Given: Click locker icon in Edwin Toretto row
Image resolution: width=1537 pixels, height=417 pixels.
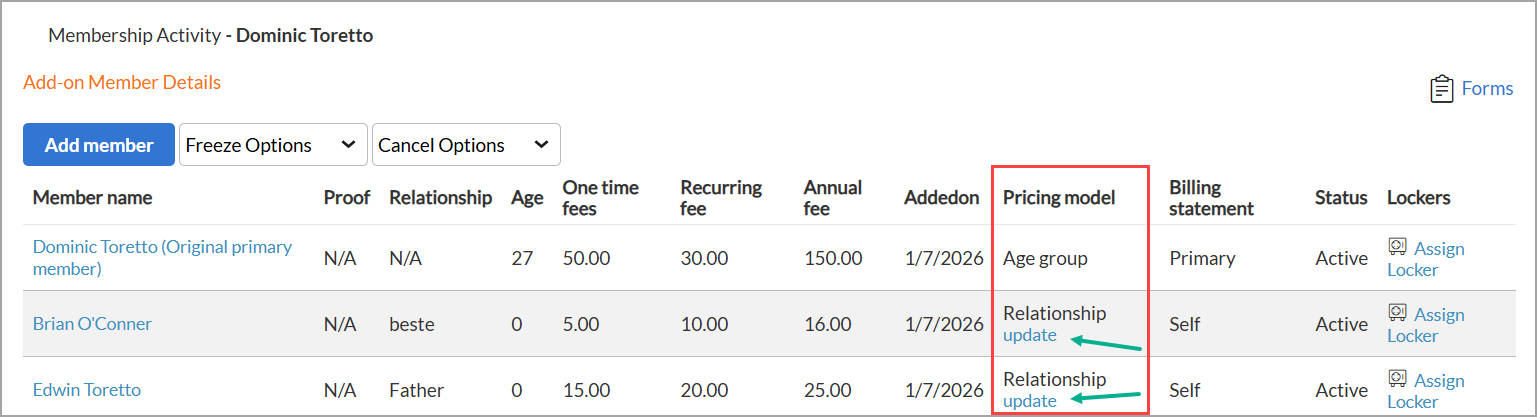Looking at the screenshot, I should point(1397,378).
